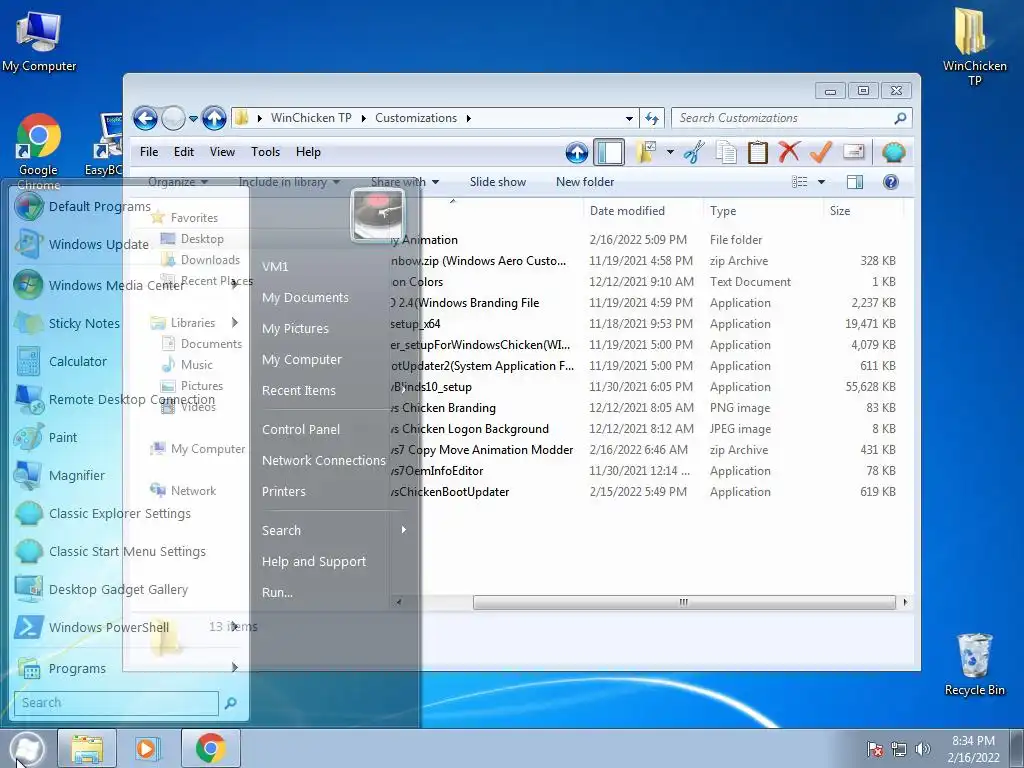1024x768 pixels.
Task: Open the Edit menu
Action: pyautogui.click(x=184, y=152)
